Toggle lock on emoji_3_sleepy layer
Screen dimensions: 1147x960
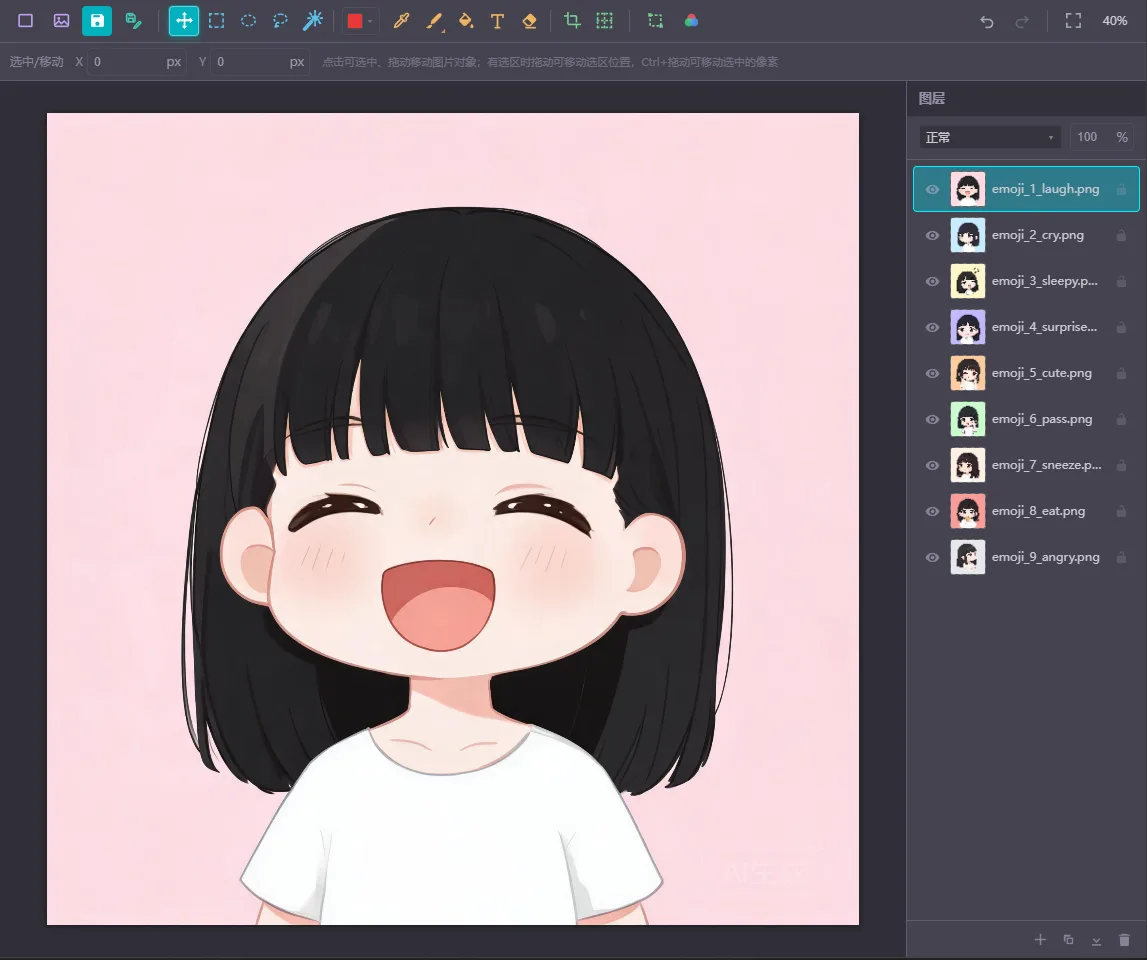[x=1121, y=282]
